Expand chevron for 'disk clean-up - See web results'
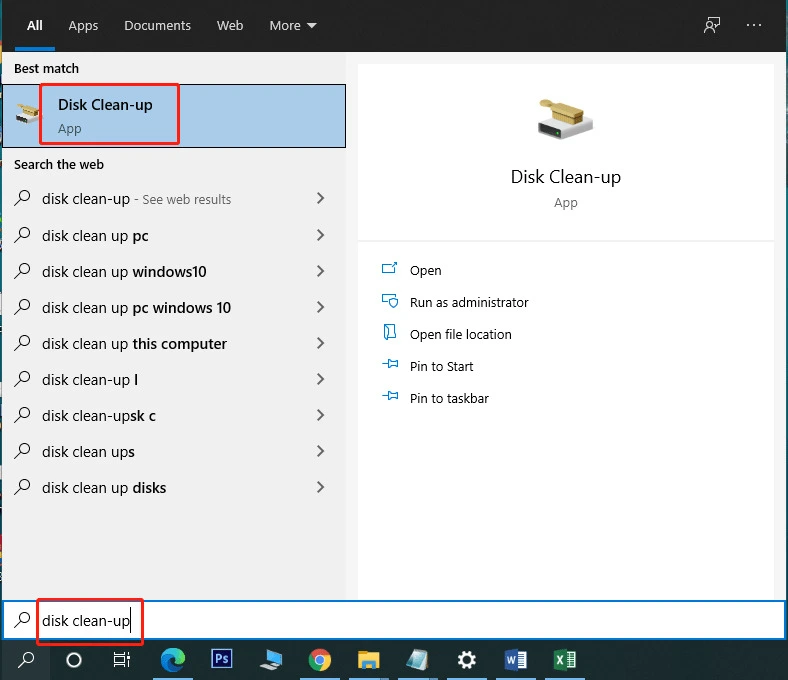The height and width of the screenshot is (680, 788). pos(321,199)
